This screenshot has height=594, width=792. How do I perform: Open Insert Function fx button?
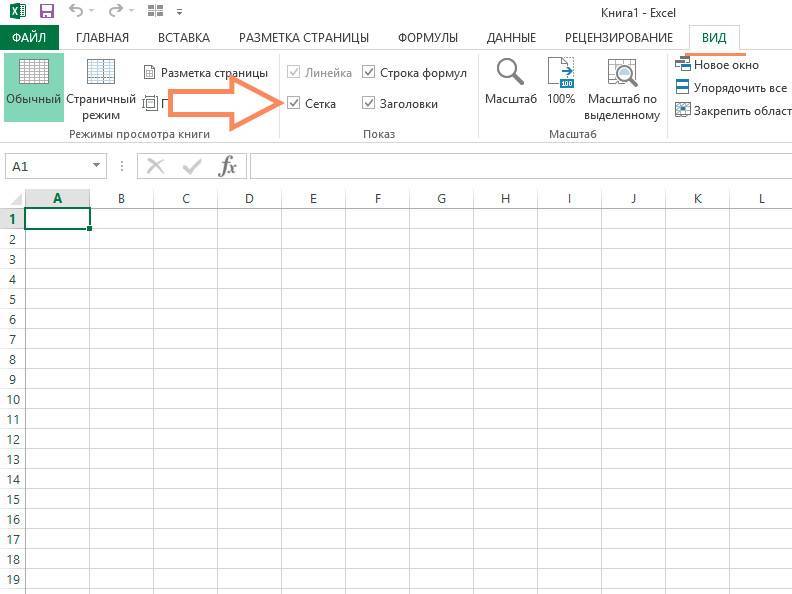(228, 166)
